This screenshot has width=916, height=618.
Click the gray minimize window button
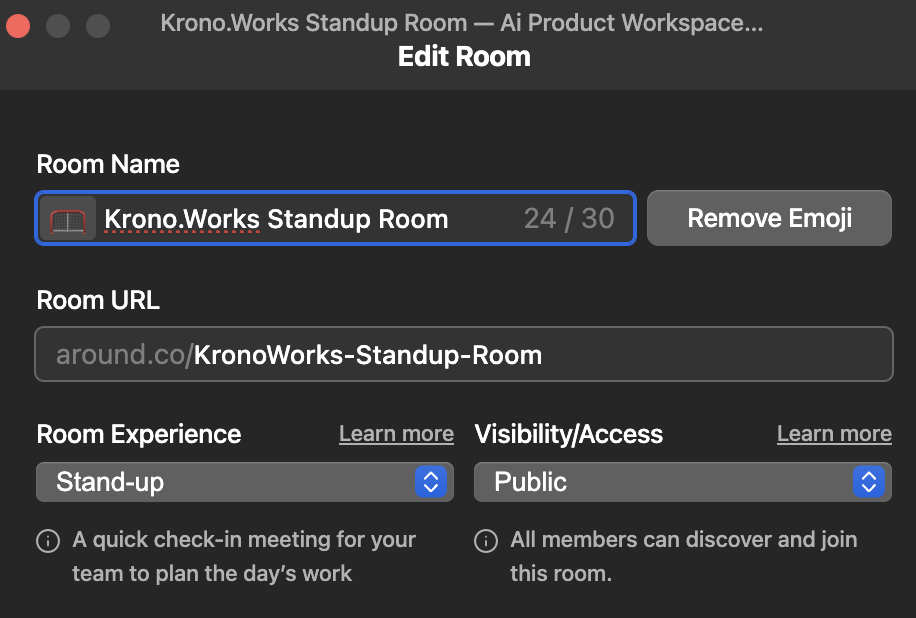(x=58, y=25)
